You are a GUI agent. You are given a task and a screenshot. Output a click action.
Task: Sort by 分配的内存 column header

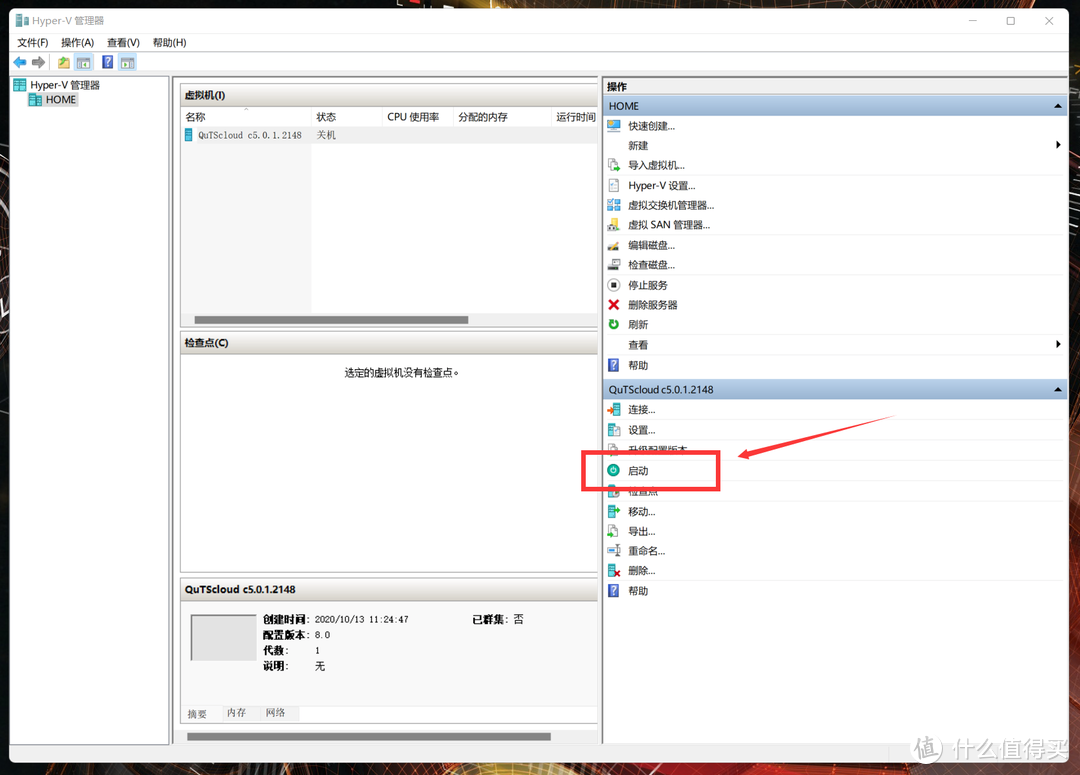(x=502, y=117)
